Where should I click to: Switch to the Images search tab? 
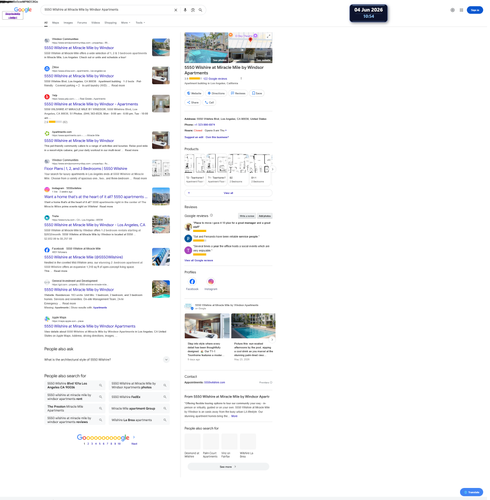(x=68, y=23)
